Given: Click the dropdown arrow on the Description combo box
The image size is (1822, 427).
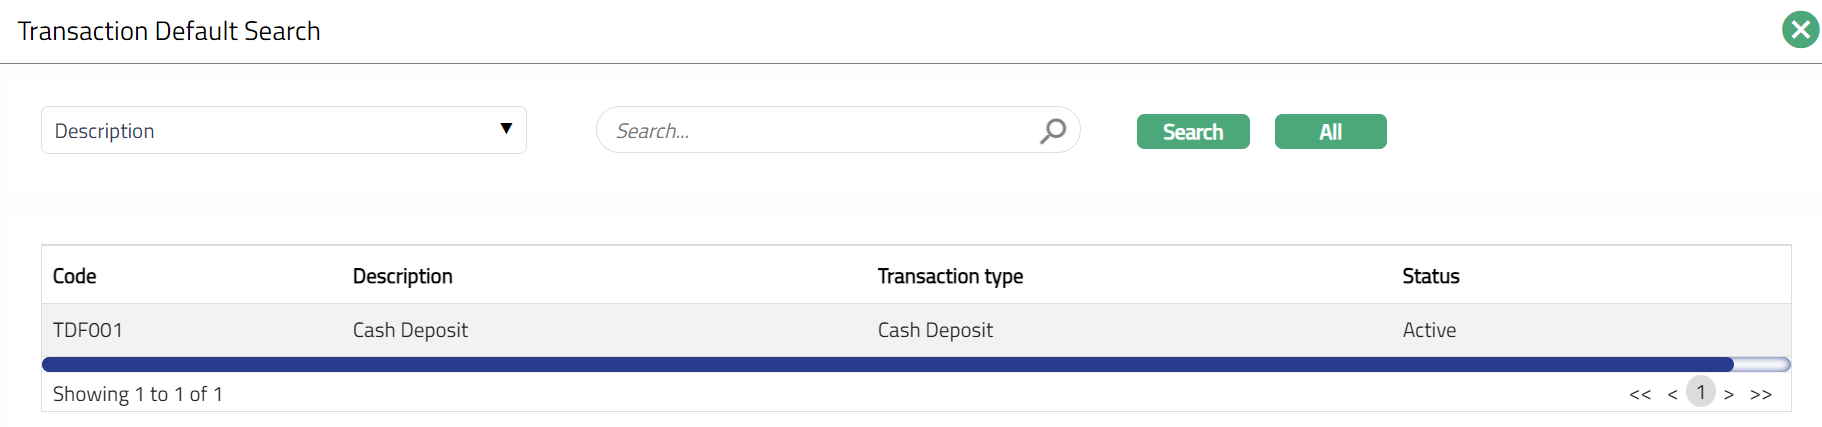Looking at the screenshot, I should coord(506,129).
